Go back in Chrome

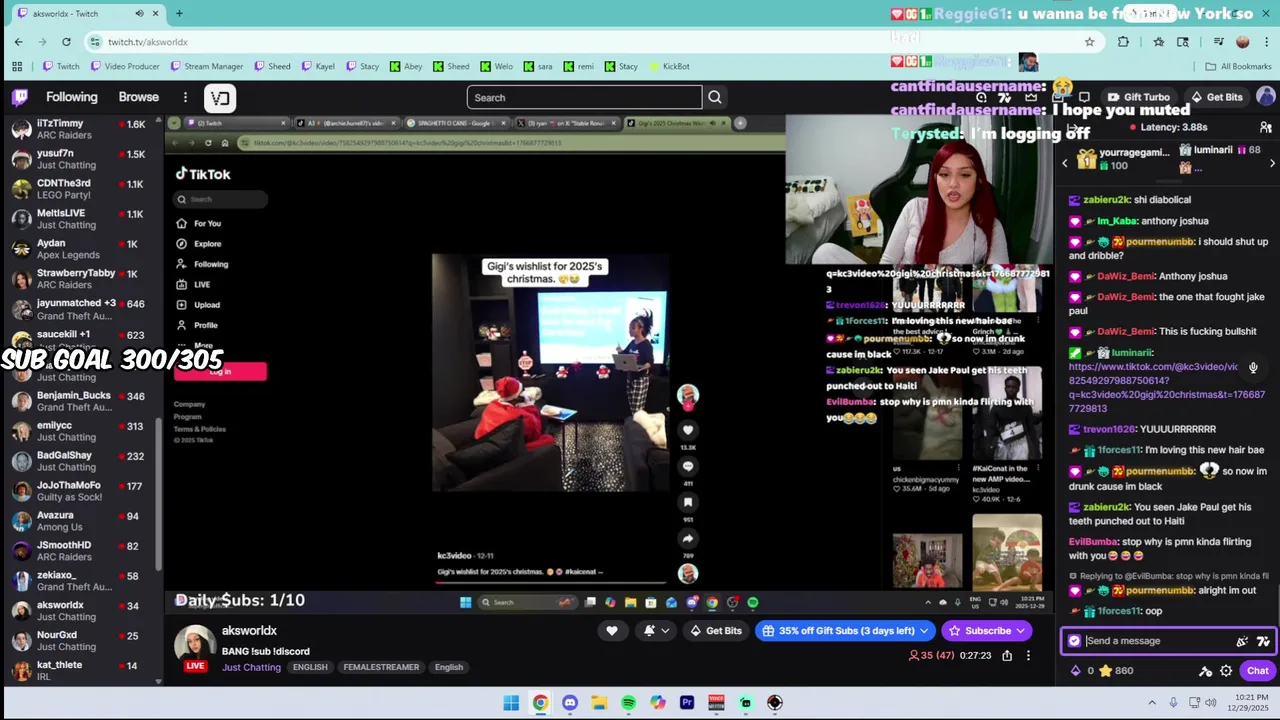click(x=18, y=41)
